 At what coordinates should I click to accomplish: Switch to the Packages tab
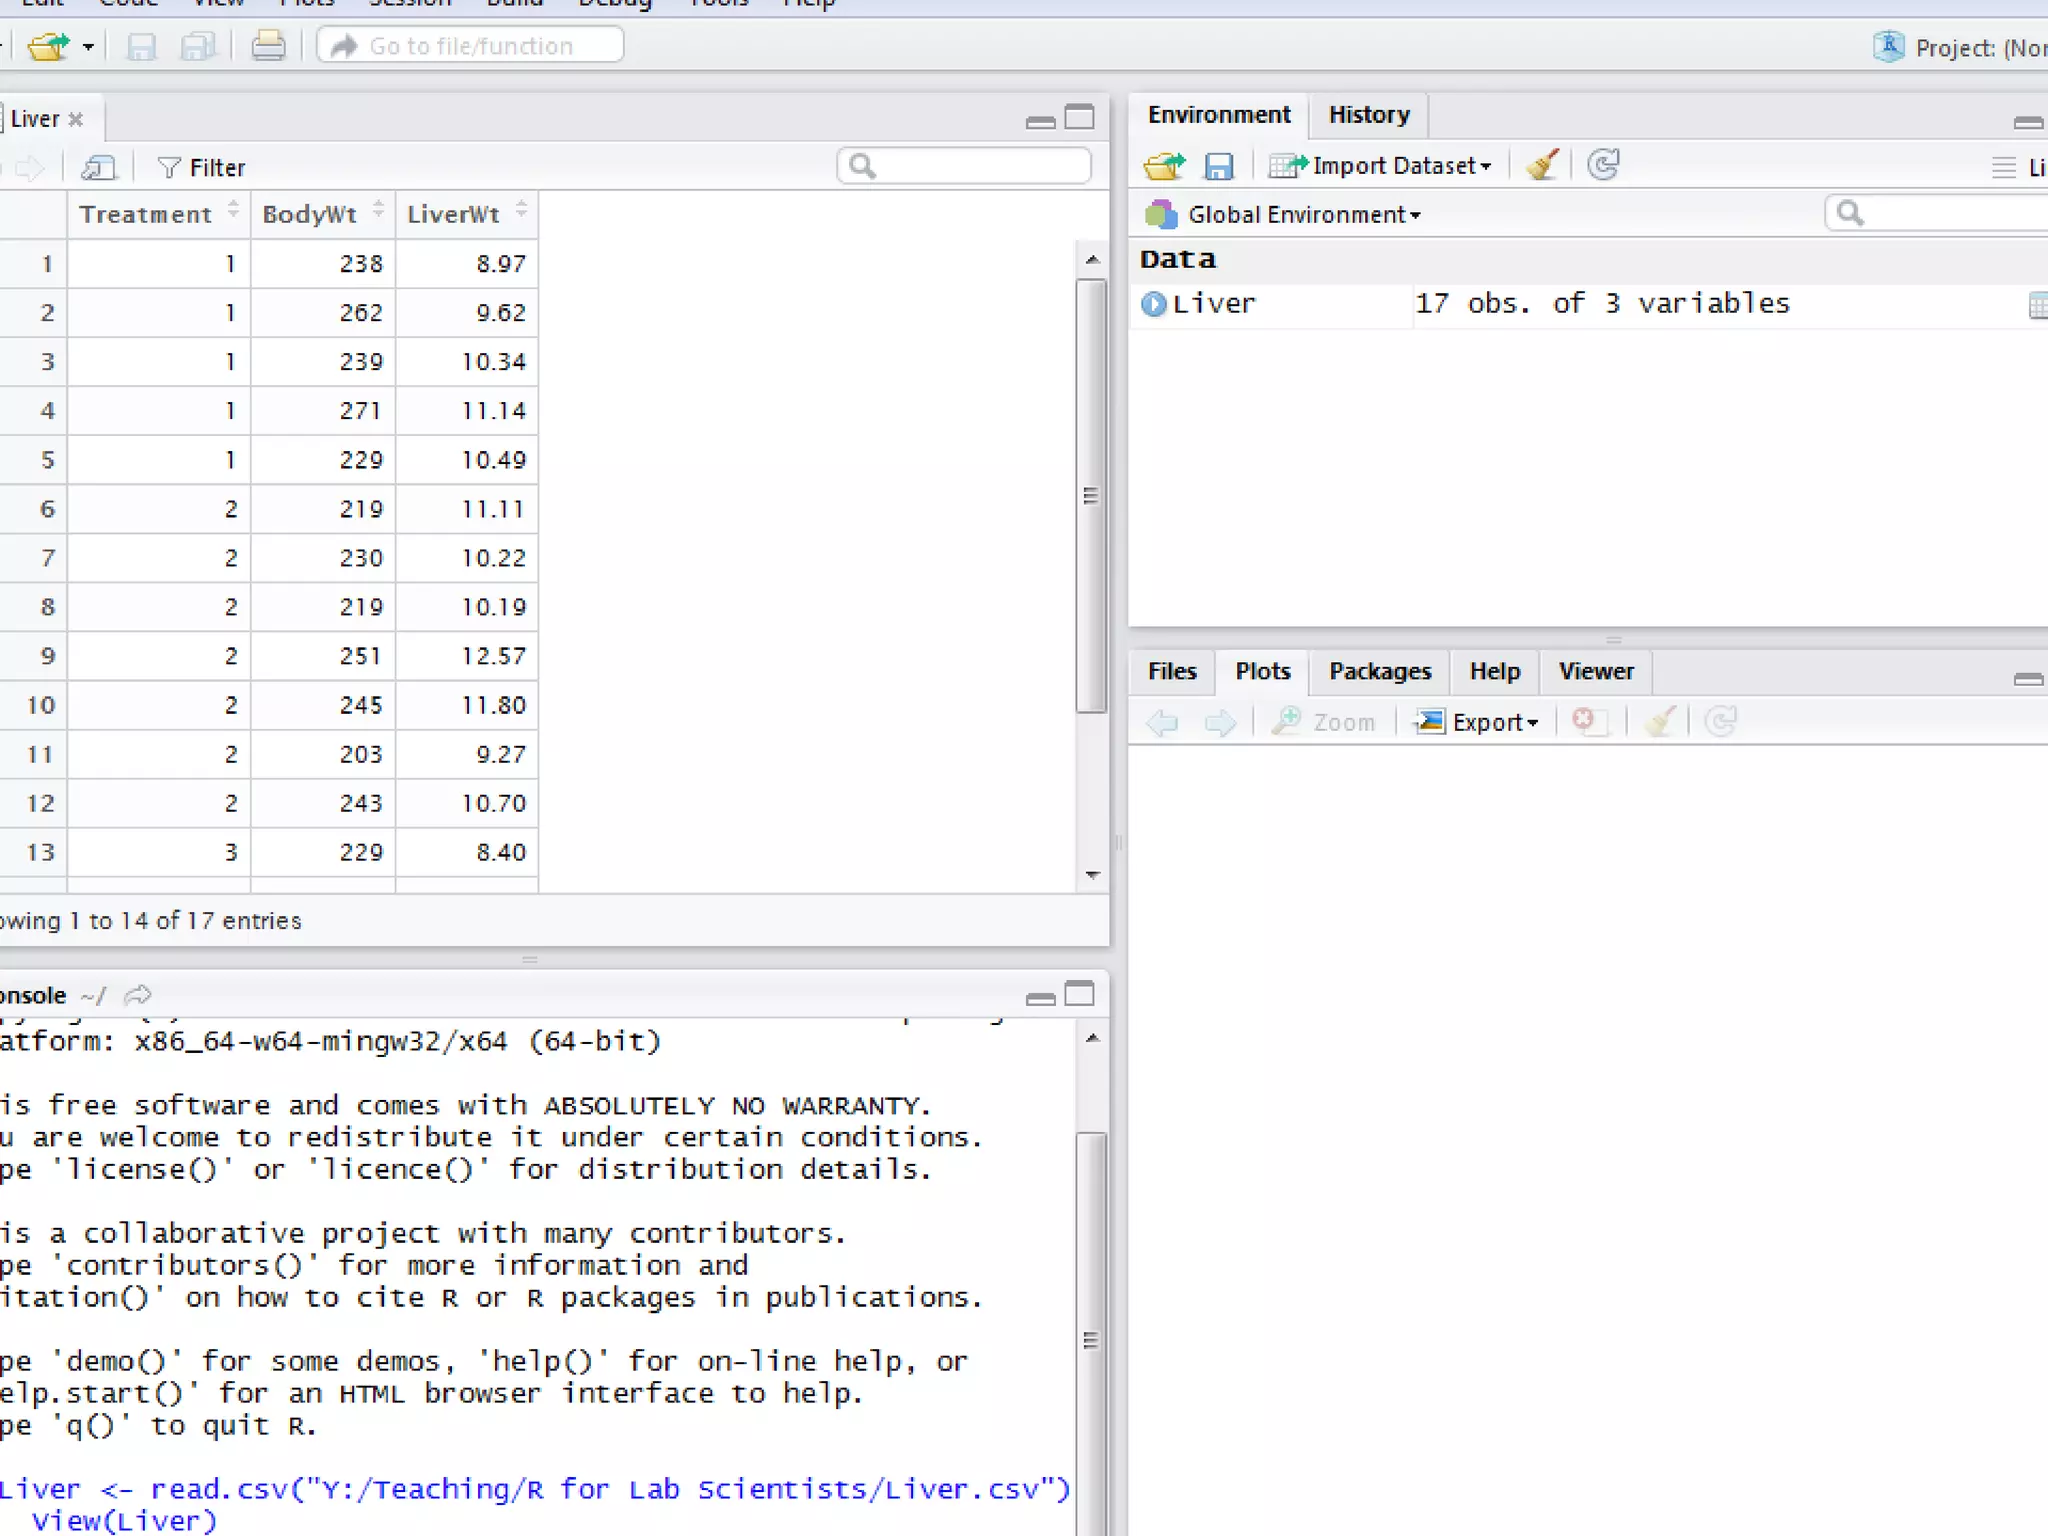tap(1379, 671)
